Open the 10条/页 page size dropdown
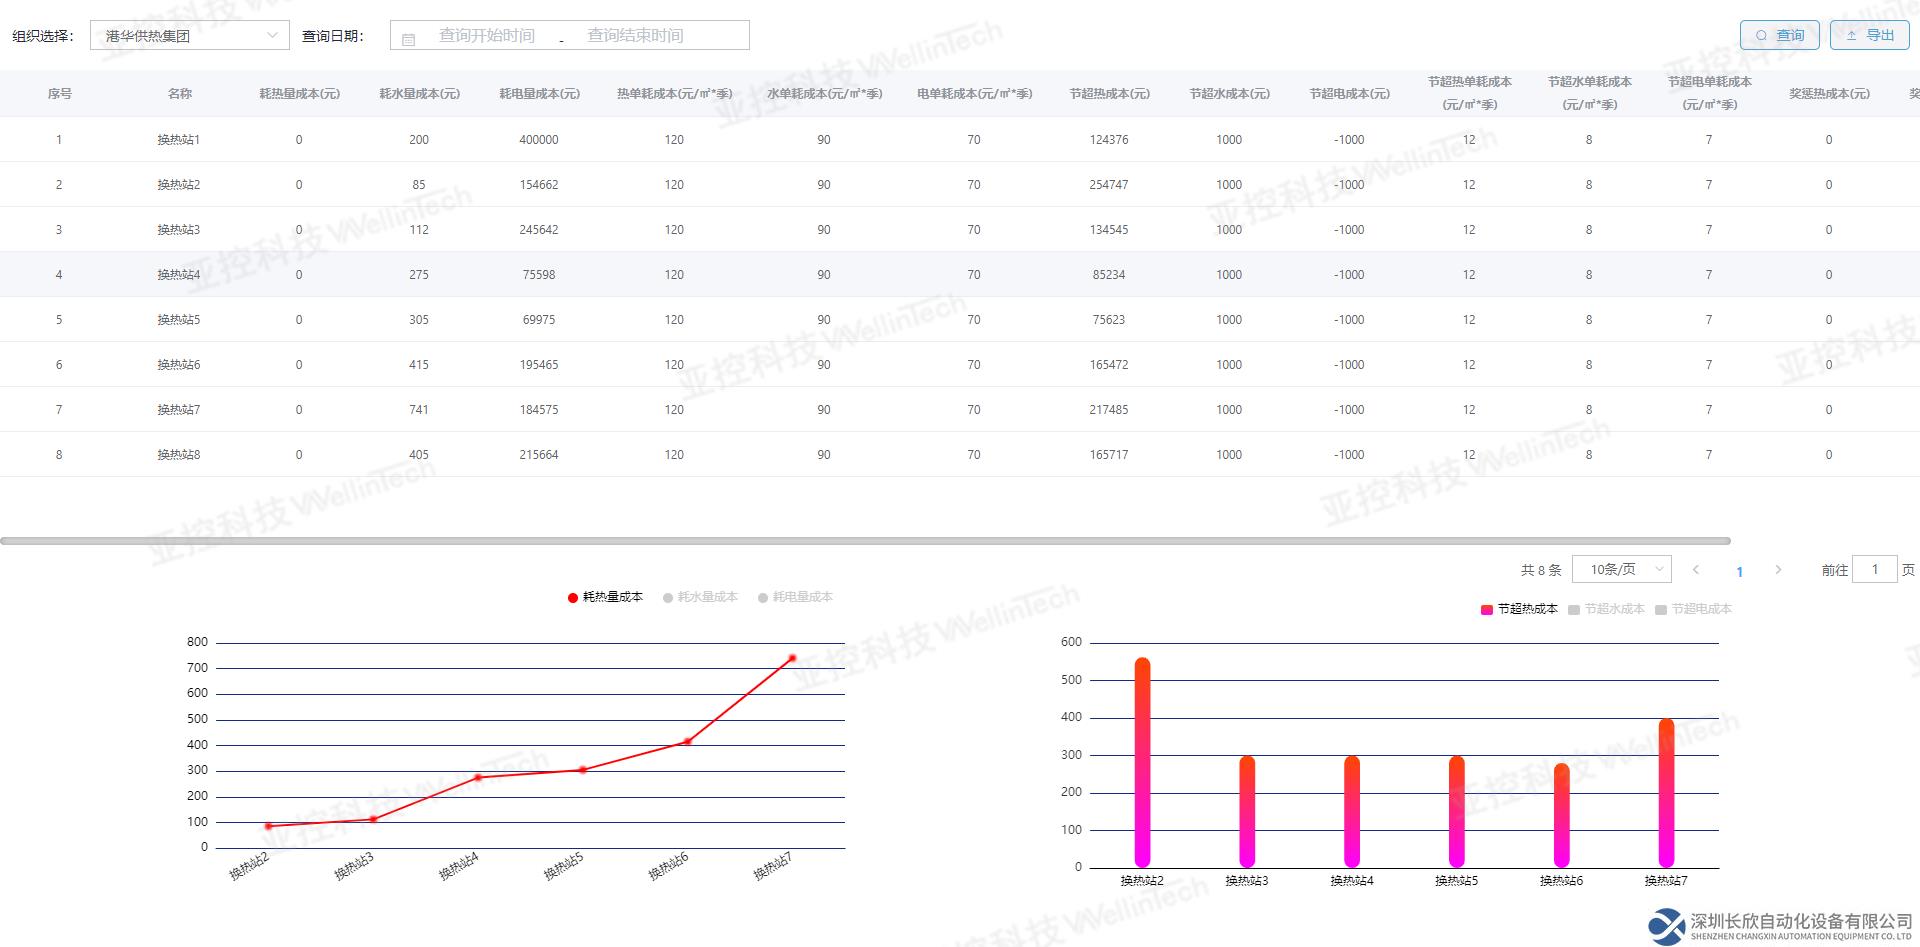 click(1621, 570)
